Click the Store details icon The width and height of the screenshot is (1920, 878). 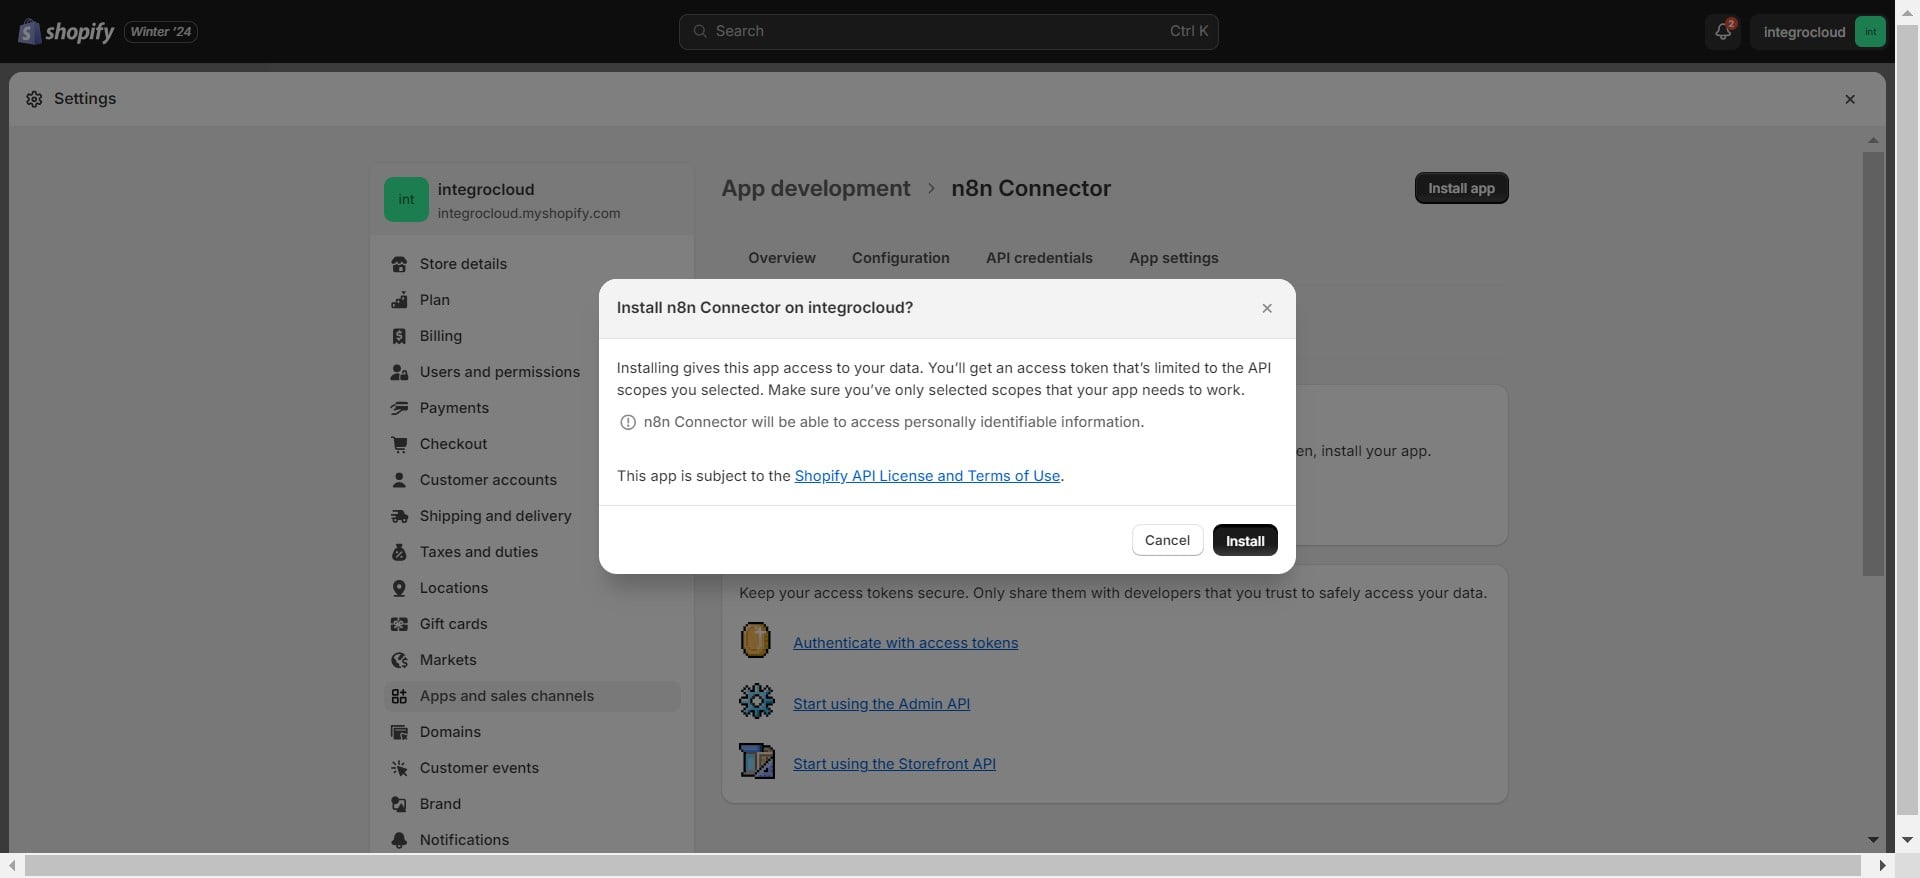[399, 264]
